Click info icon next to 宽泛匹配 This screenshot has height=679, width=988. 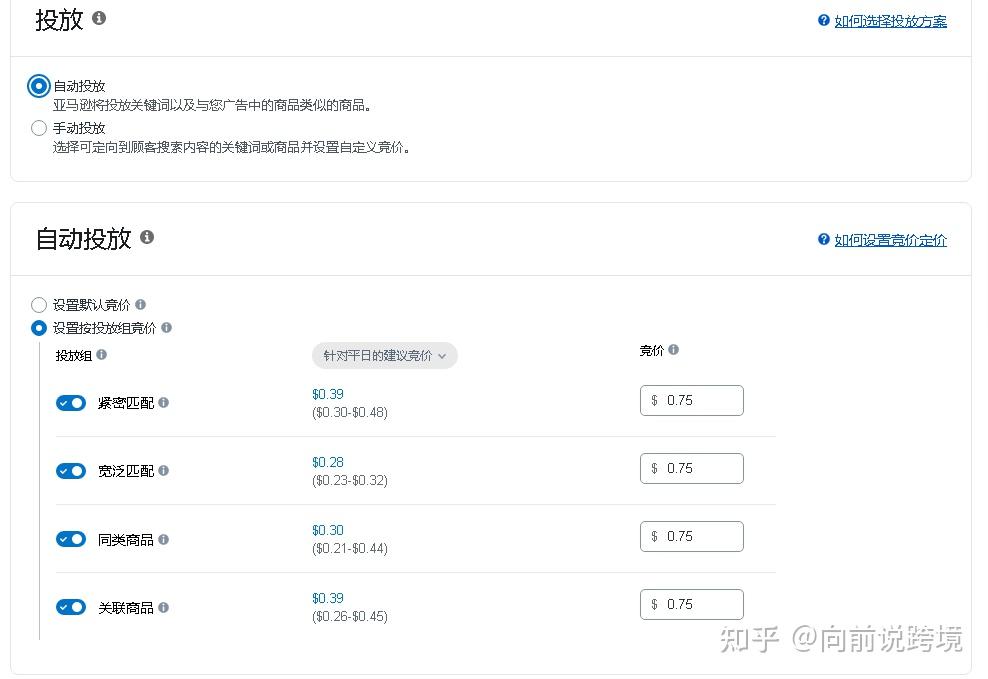[x=163, y=471]
